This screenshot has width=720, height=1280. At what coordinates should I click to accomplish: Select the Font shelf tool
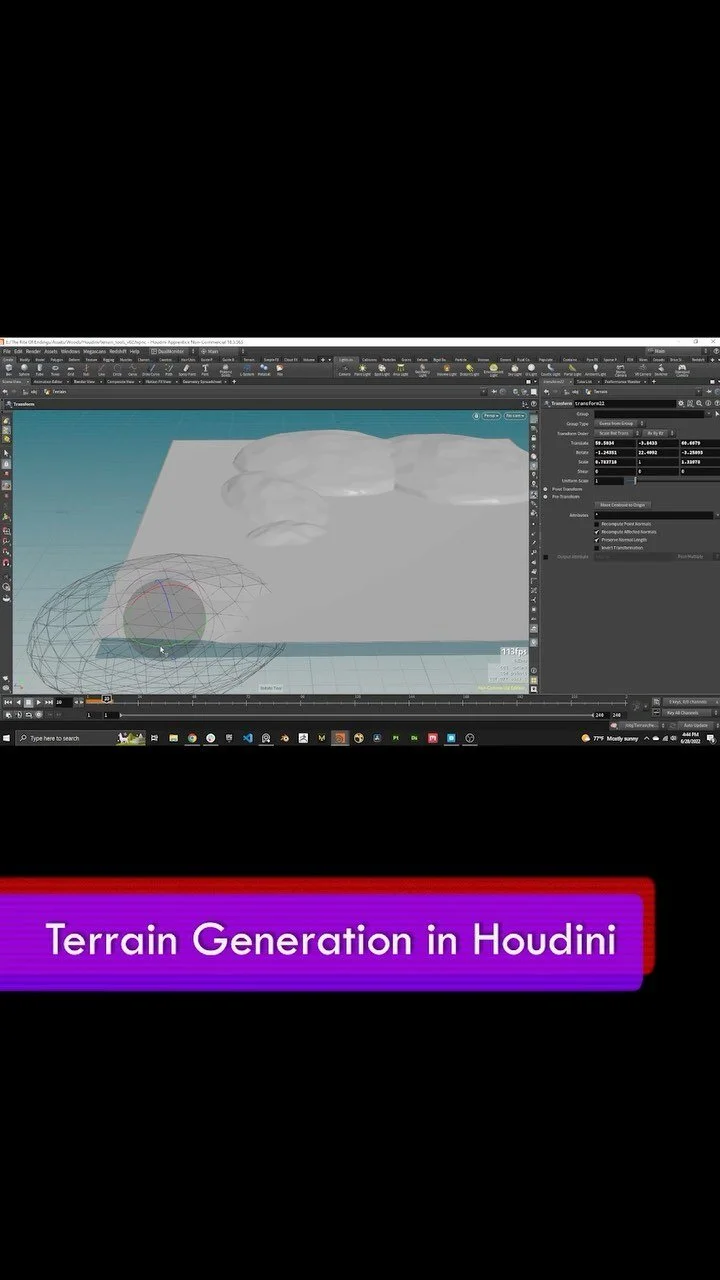pos(205,370)
